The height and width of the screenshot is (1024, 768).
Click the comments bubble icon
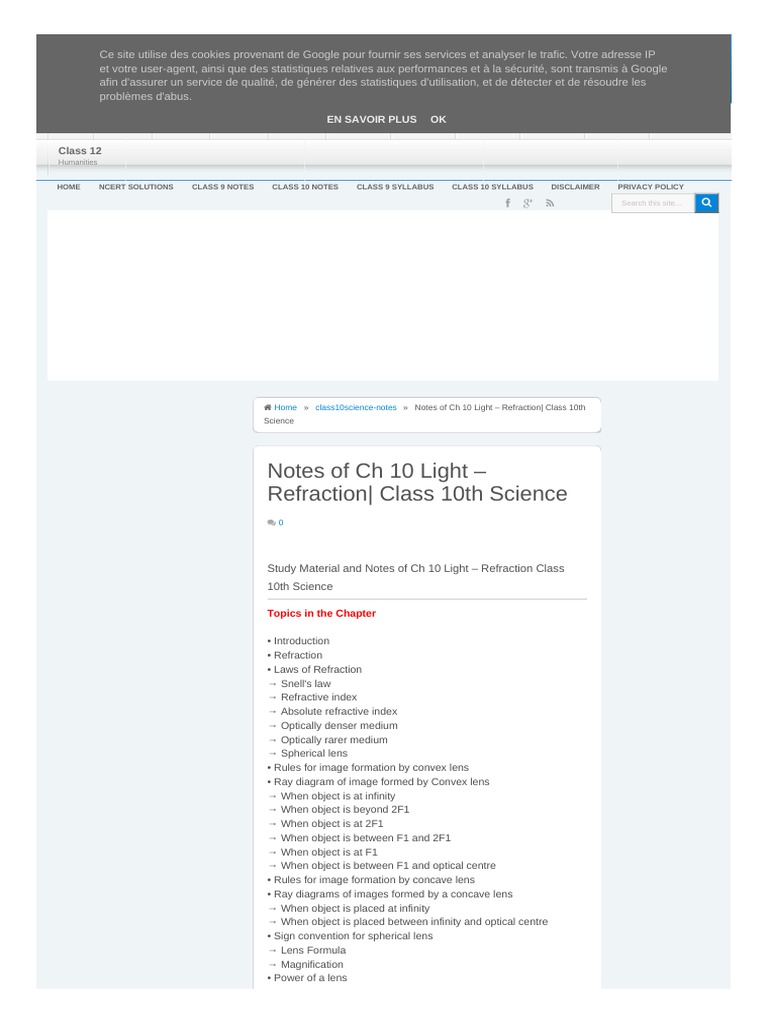click(271, 523)
